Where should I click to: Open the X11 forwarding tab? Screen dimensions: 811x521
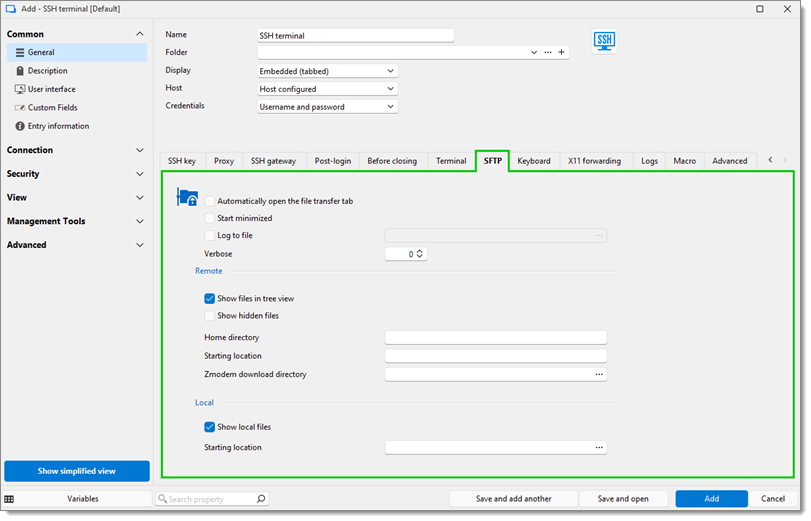(594, 161)
